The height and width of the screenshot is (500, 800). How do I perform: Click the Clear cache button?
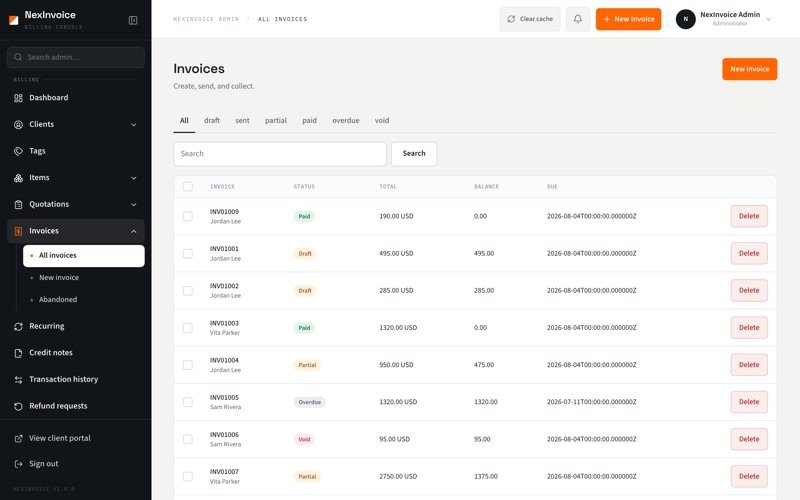pyautogui.click(x=530, y=19)
